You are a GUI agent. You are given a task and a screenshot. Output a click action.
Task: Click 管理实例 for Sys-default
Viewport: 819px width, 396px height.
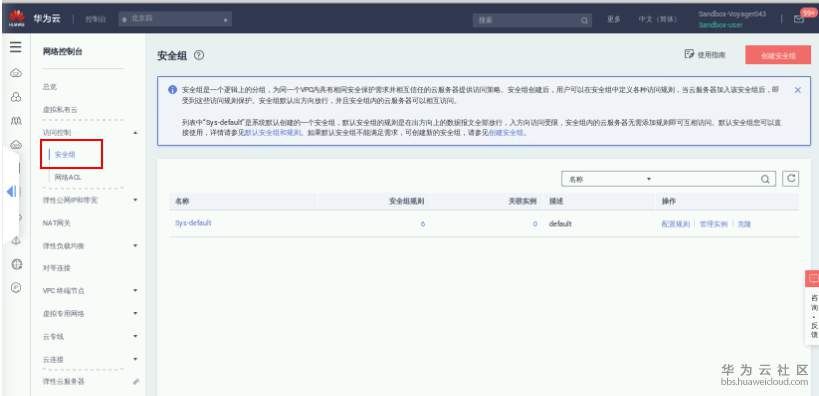click(x=713, y=224)
